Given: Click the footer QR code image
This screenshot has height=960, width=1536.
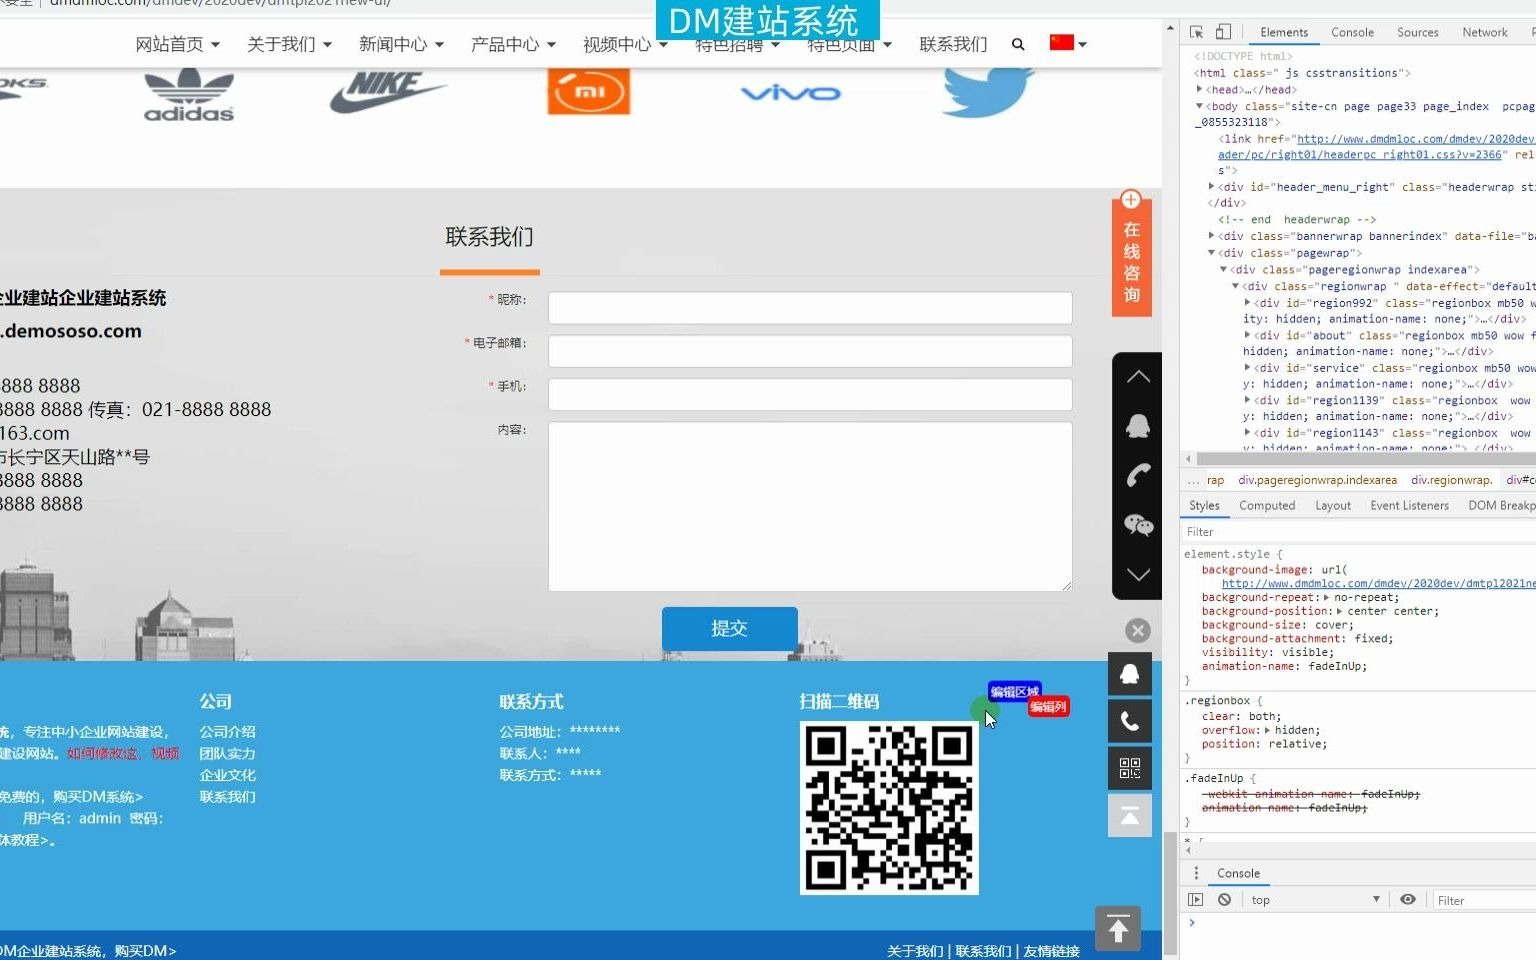Looking at the screenshot, I should [x=889, y=808].
